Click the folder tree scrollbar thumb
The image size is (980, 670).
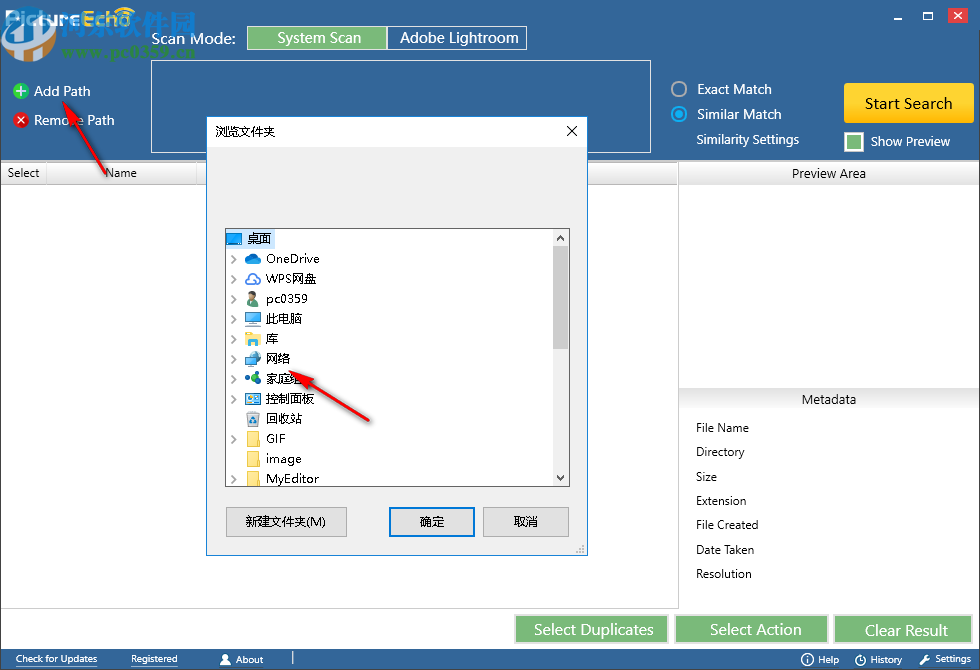pos(561,297)
